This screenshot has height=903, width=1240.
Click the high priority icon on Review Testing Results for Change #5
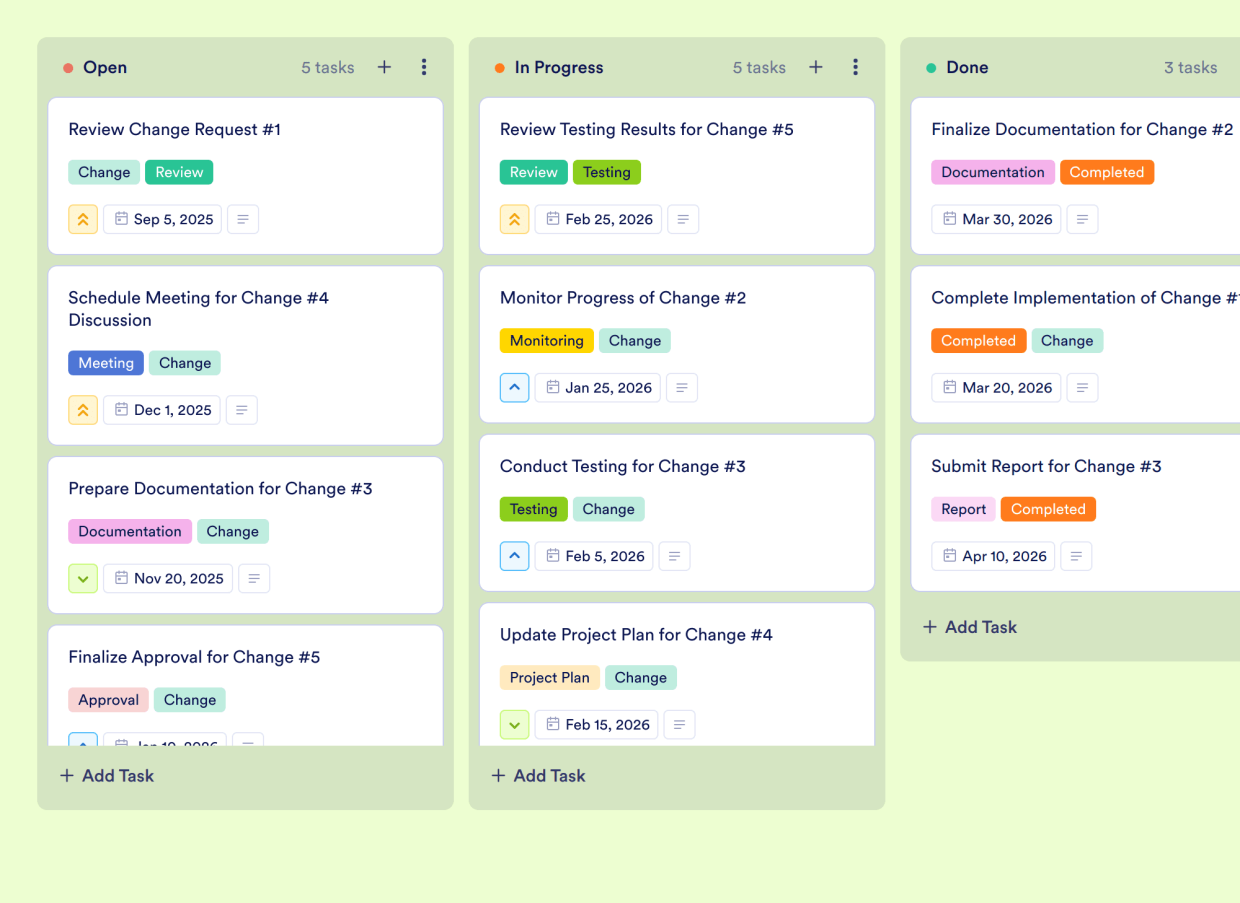tap(514, 219)
